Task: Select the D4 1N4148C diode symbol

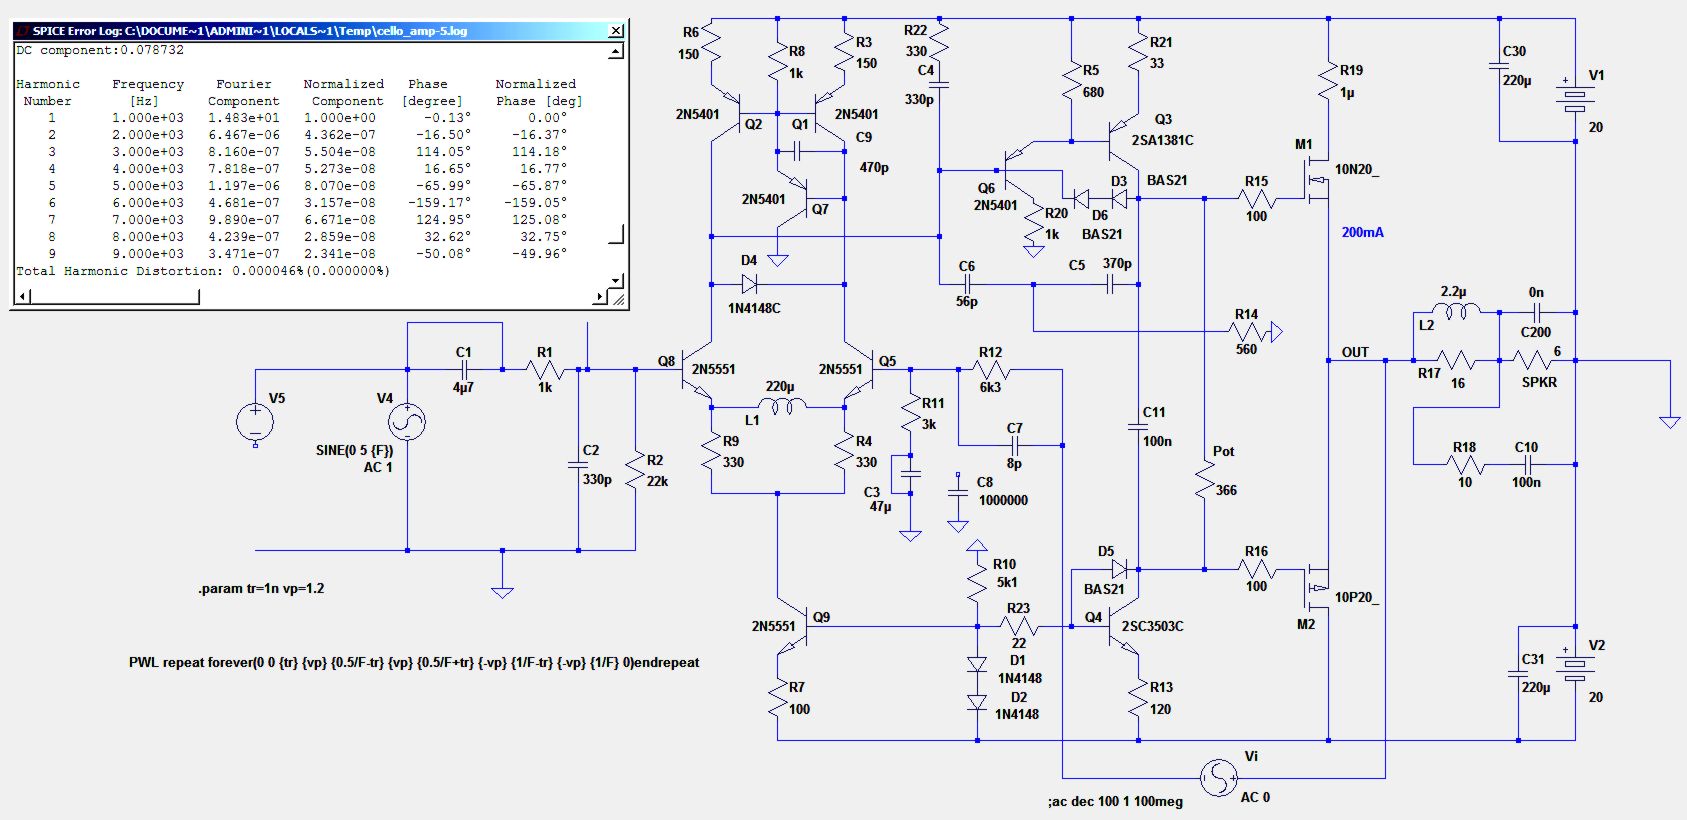Action: [749, 284]
